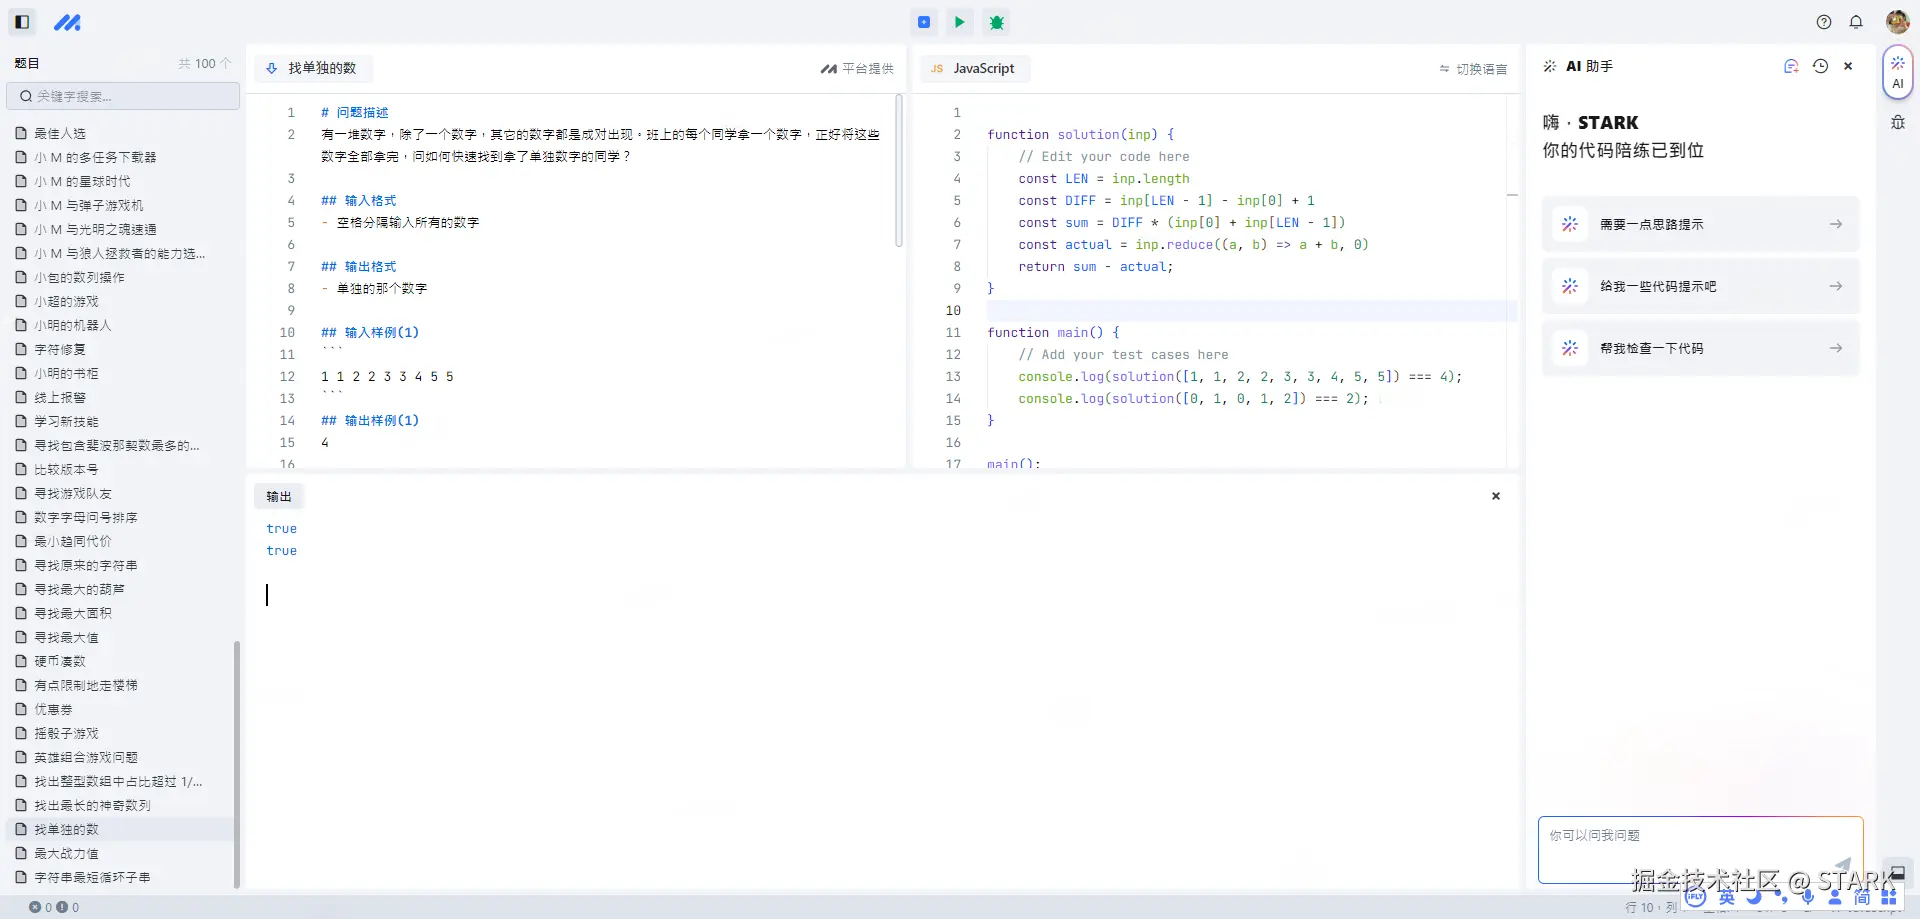
Task: Expand 帮我检查一下代码 suggestion
Action: tap(1700, 349)
